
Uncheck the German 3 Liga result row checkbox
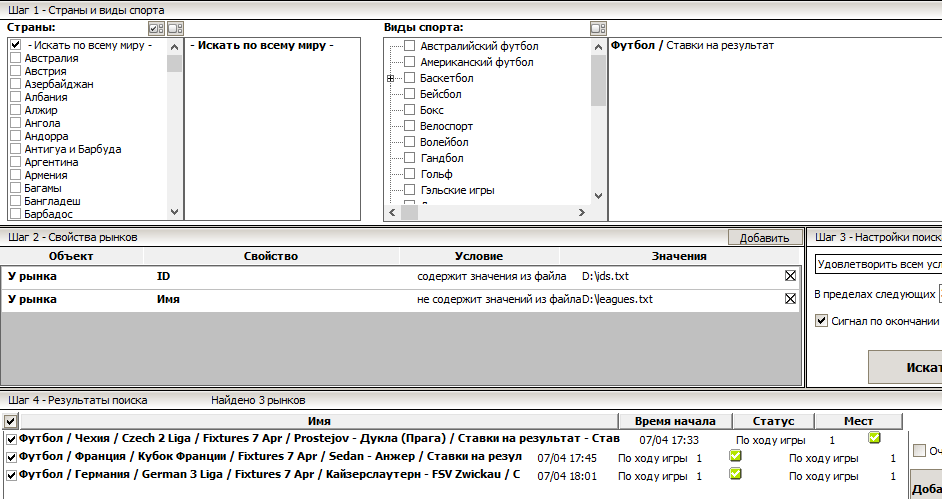11,475
